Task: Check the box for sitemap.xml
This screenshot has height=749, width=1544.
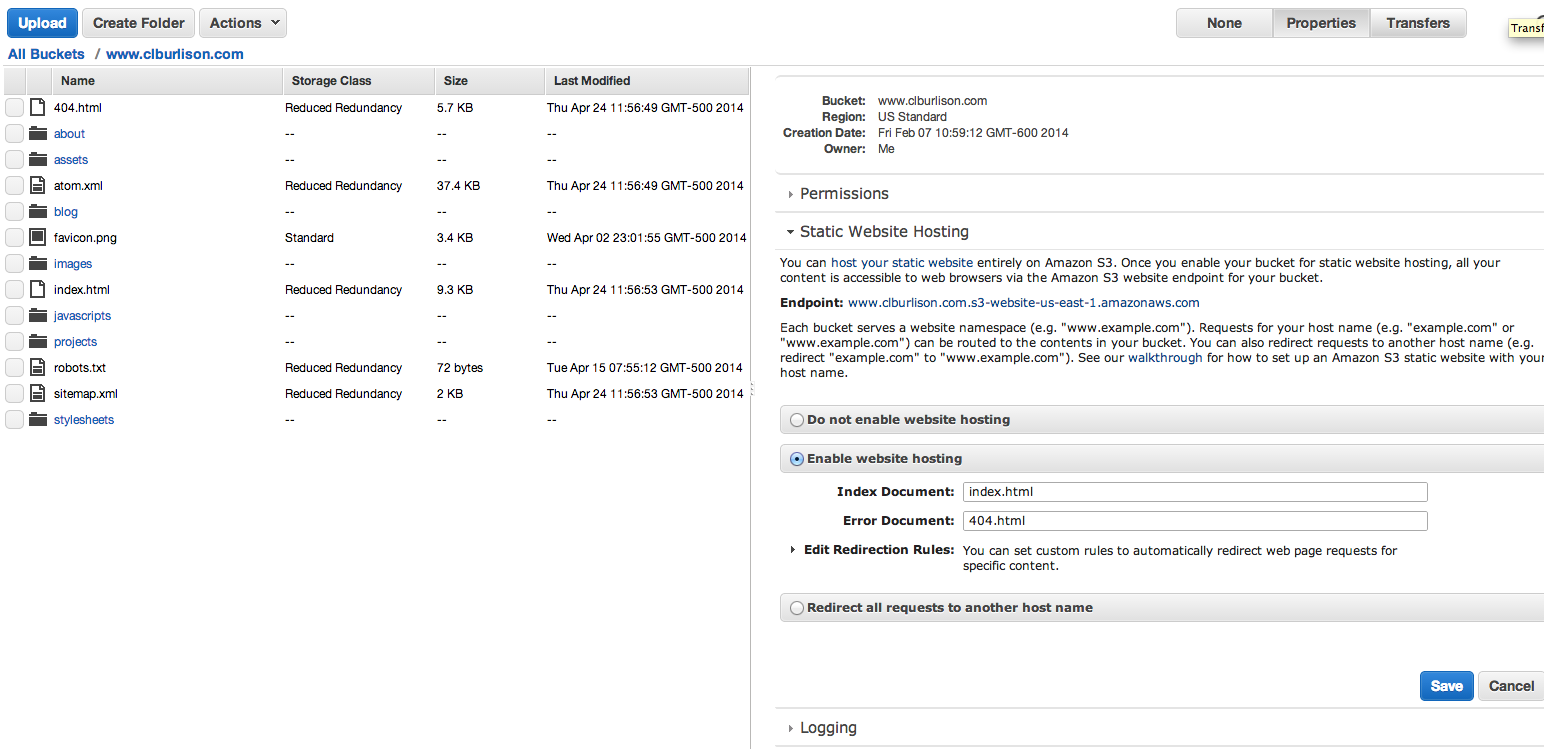Action: [x=14, y=393]
